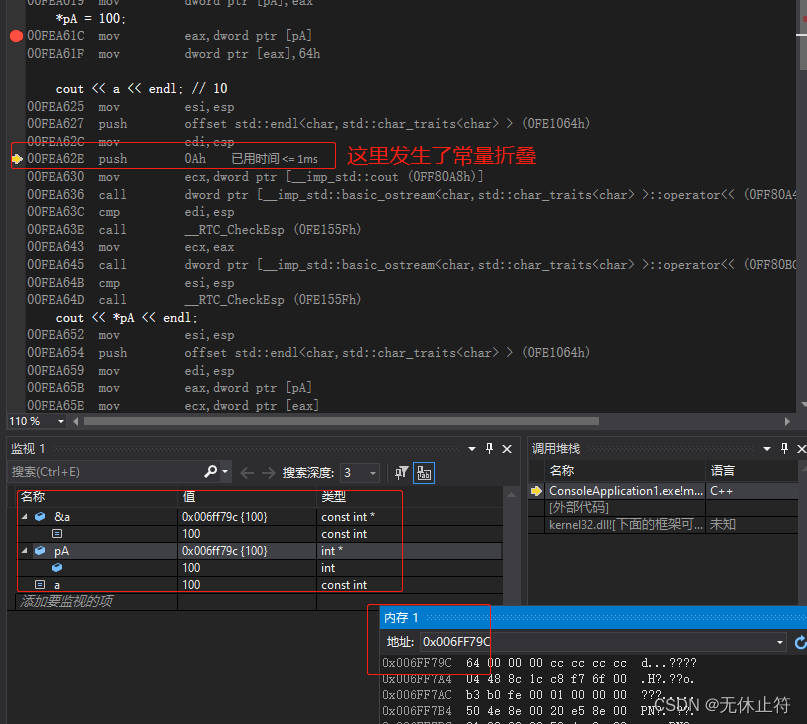Viewport: 807px width, 724px height.
Task: Select the ConsoleApplication1.exe!m... stack frame
Action: [626, 491]
